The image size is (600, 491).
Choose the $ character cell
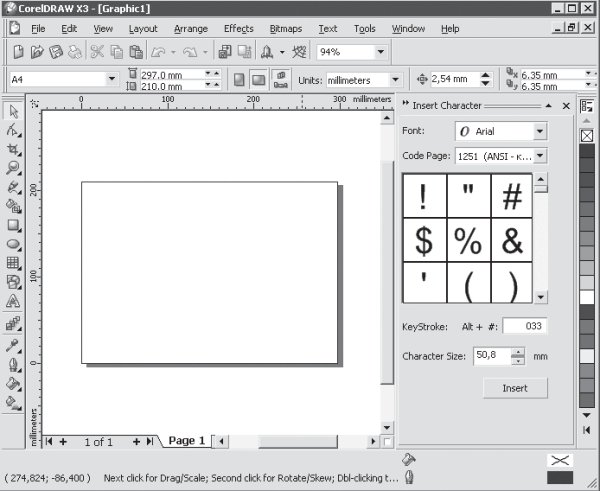424,240
